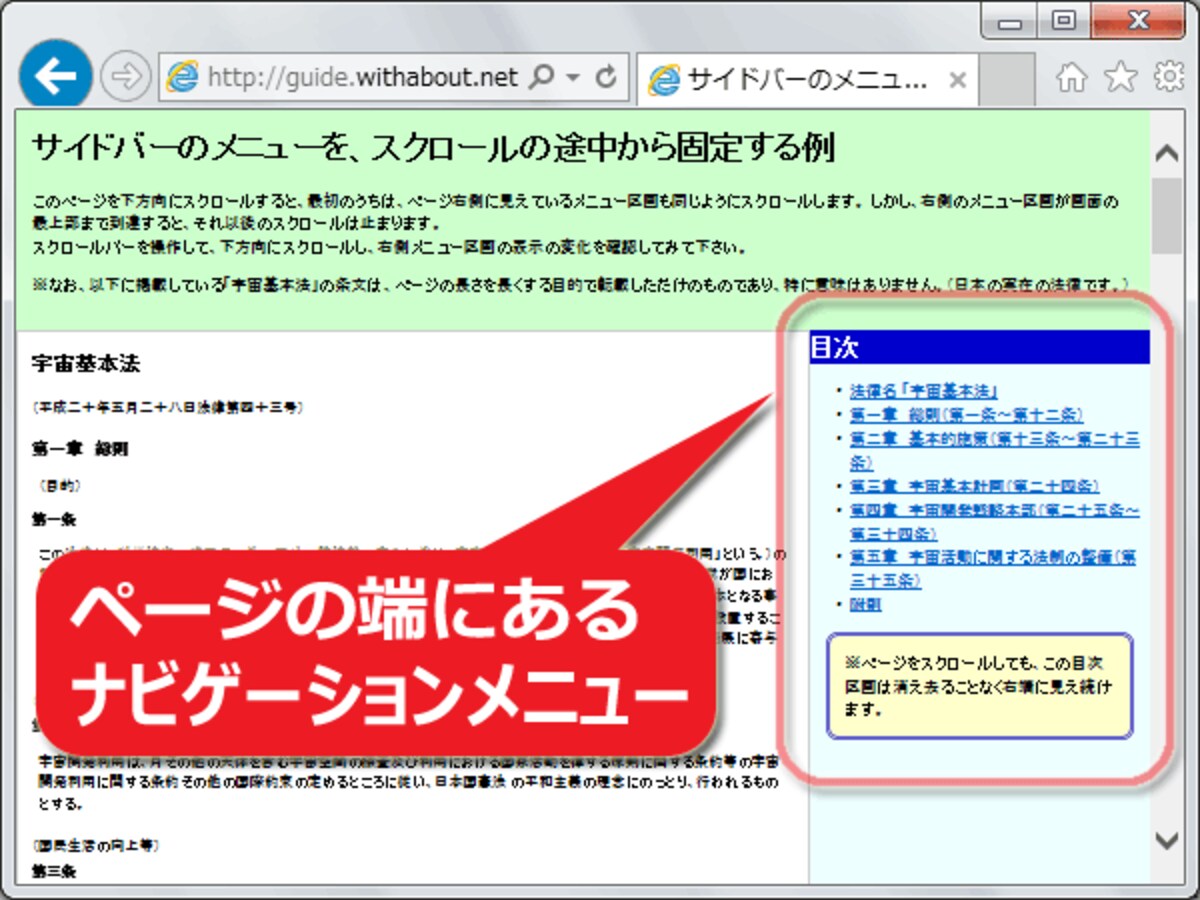The image size is (1200, 900).
Task: Click the greyed Forward arrow button
Action: tap(124, 77)
